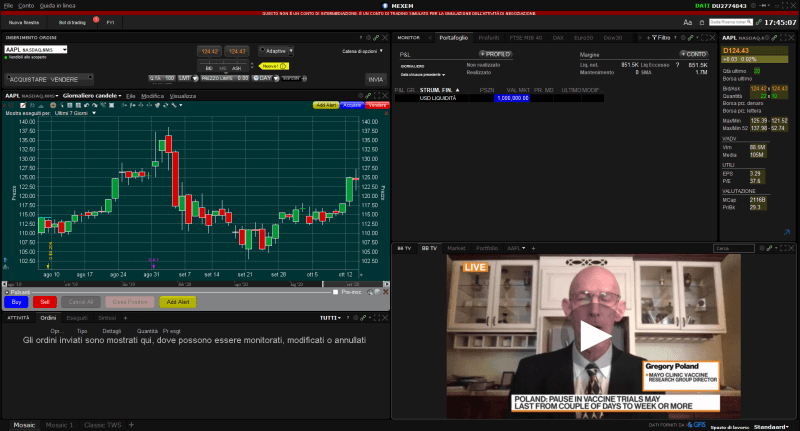Click the notification badge on Bot di trading

point(96,19)
